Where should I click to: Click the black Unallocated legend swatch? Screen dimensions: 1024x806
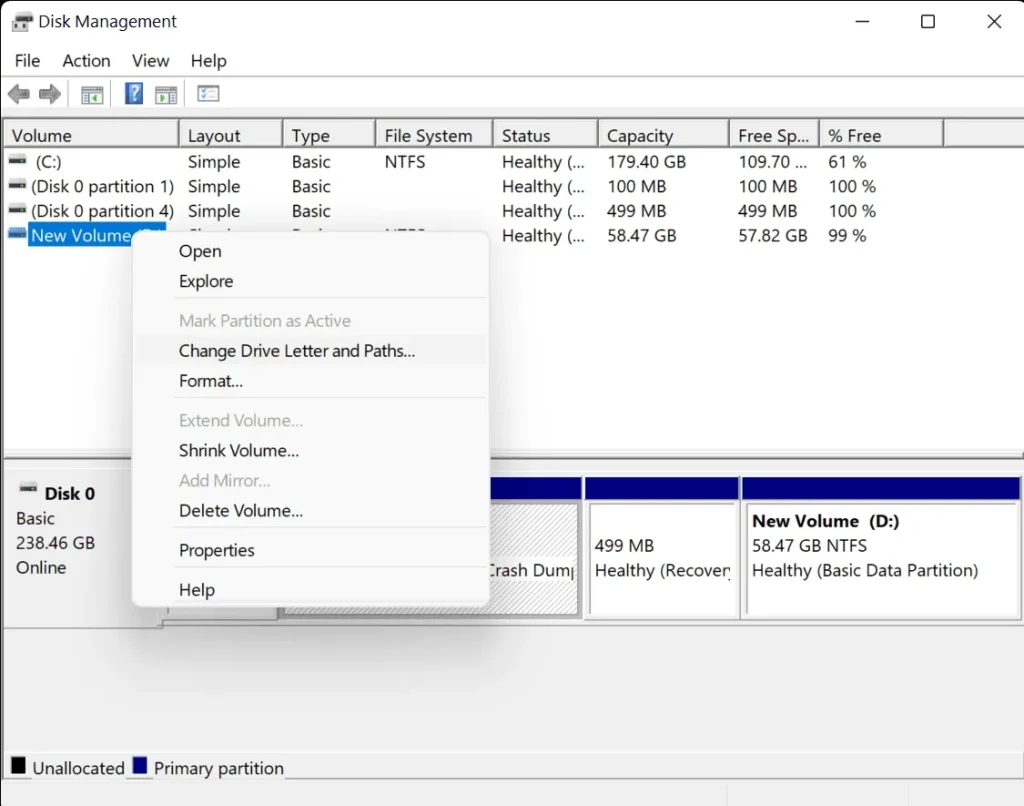pyautogui.click(x=18, y=766)
